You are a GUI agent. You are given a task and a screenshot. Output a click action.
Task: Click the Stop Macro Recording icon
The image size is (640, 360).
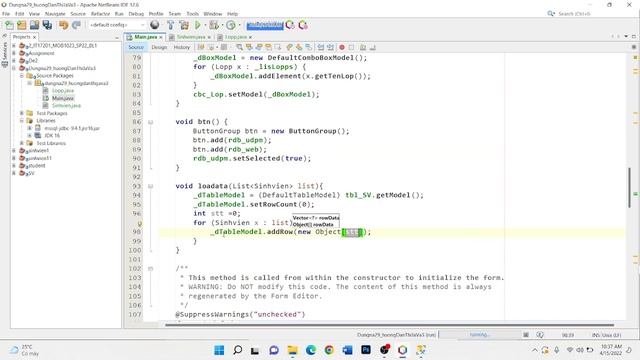click(x=351, y=47)
